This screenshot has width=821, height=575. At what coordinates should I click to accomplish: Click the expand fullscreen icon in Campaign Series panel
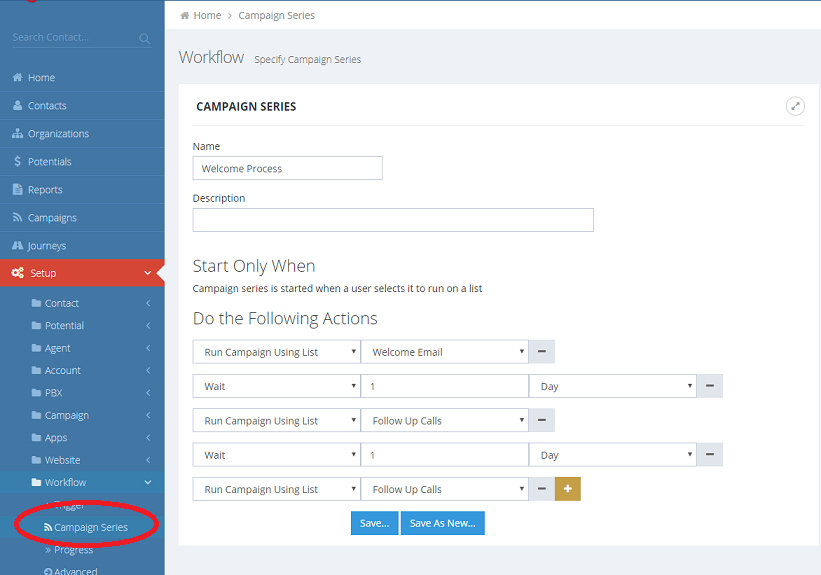795,106
